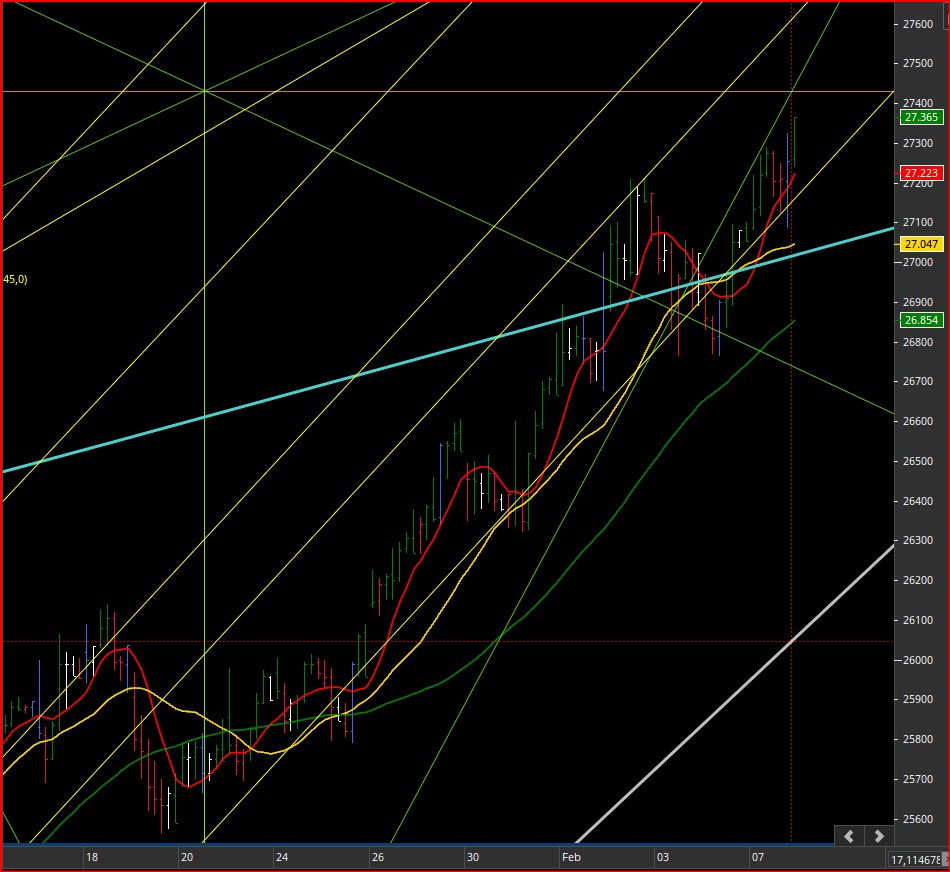Click the 07 date label on time axis
The height and width of the screenshot is (872, 950).
(x=758, y=857)
